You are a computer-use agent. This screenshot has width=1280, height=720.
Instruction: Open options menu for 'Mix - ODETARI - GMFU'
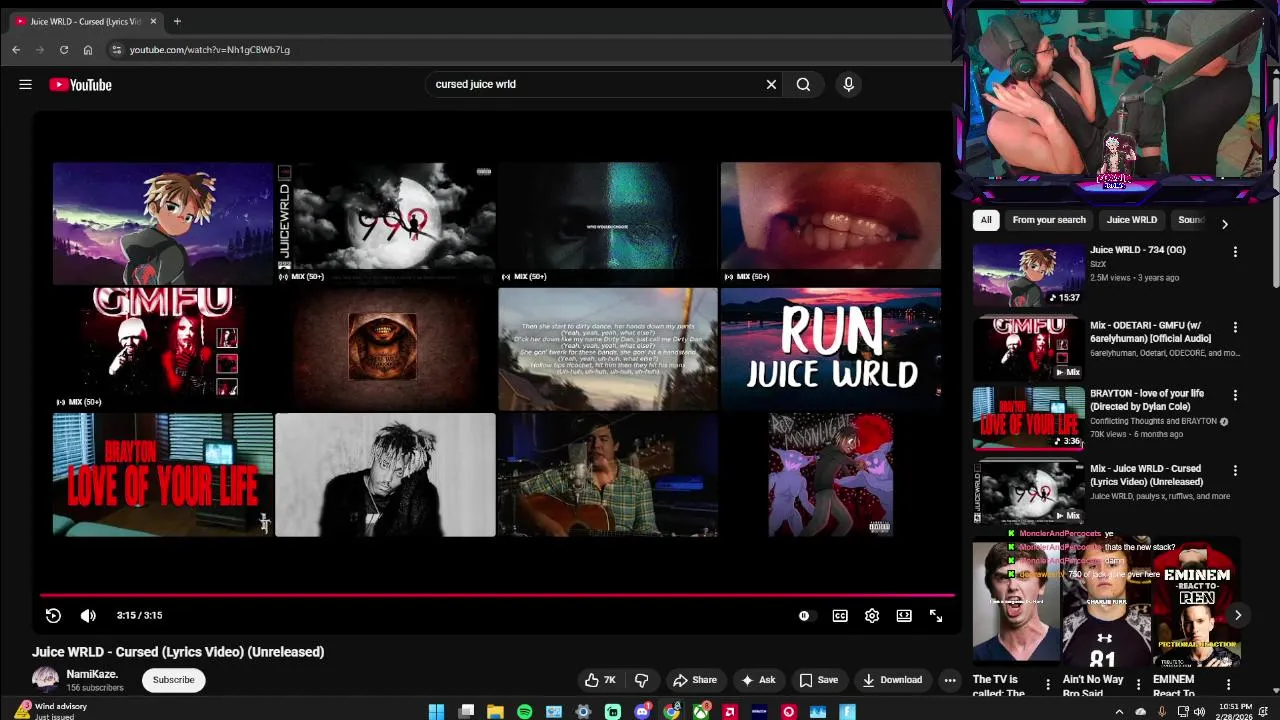pyautogui.click(x=1235, y=327)
